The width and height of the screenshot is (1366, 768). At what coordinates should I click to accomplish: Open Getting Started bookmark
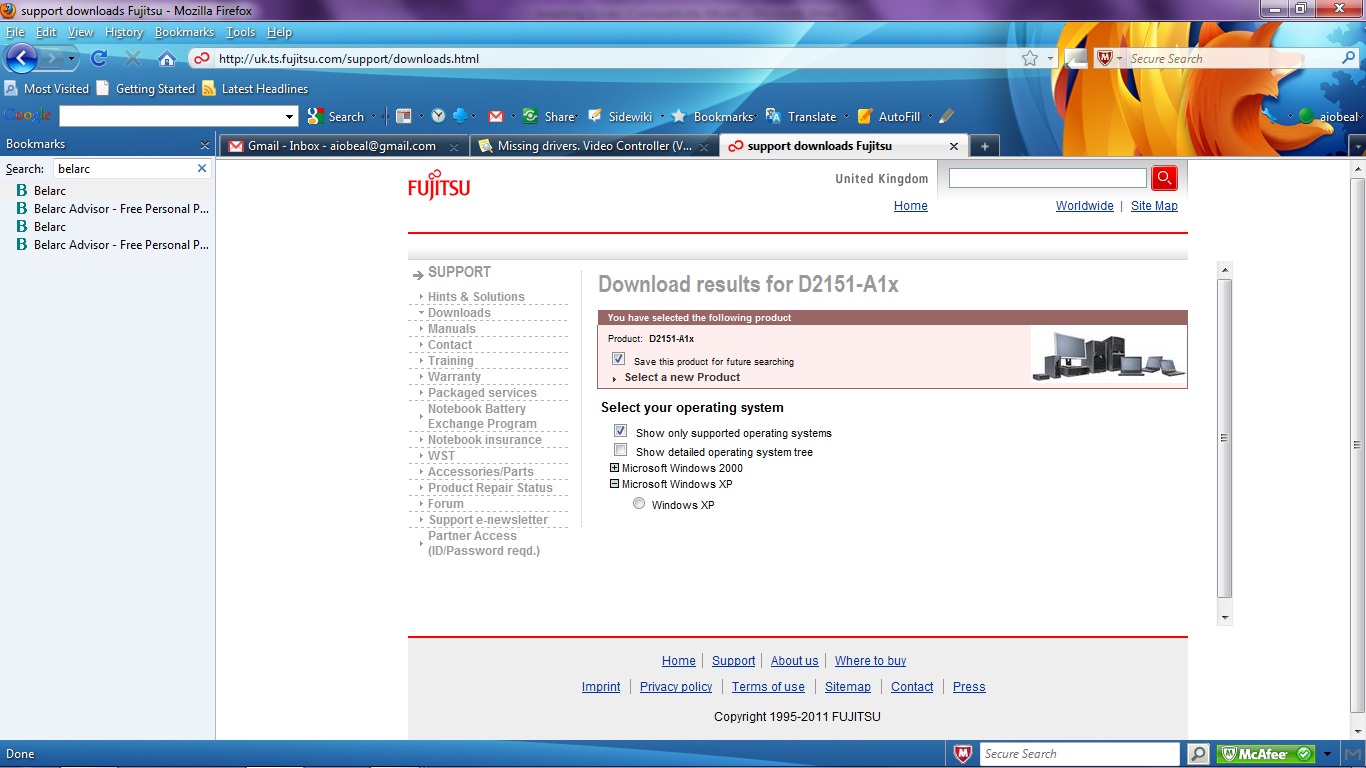coord(145,88)
